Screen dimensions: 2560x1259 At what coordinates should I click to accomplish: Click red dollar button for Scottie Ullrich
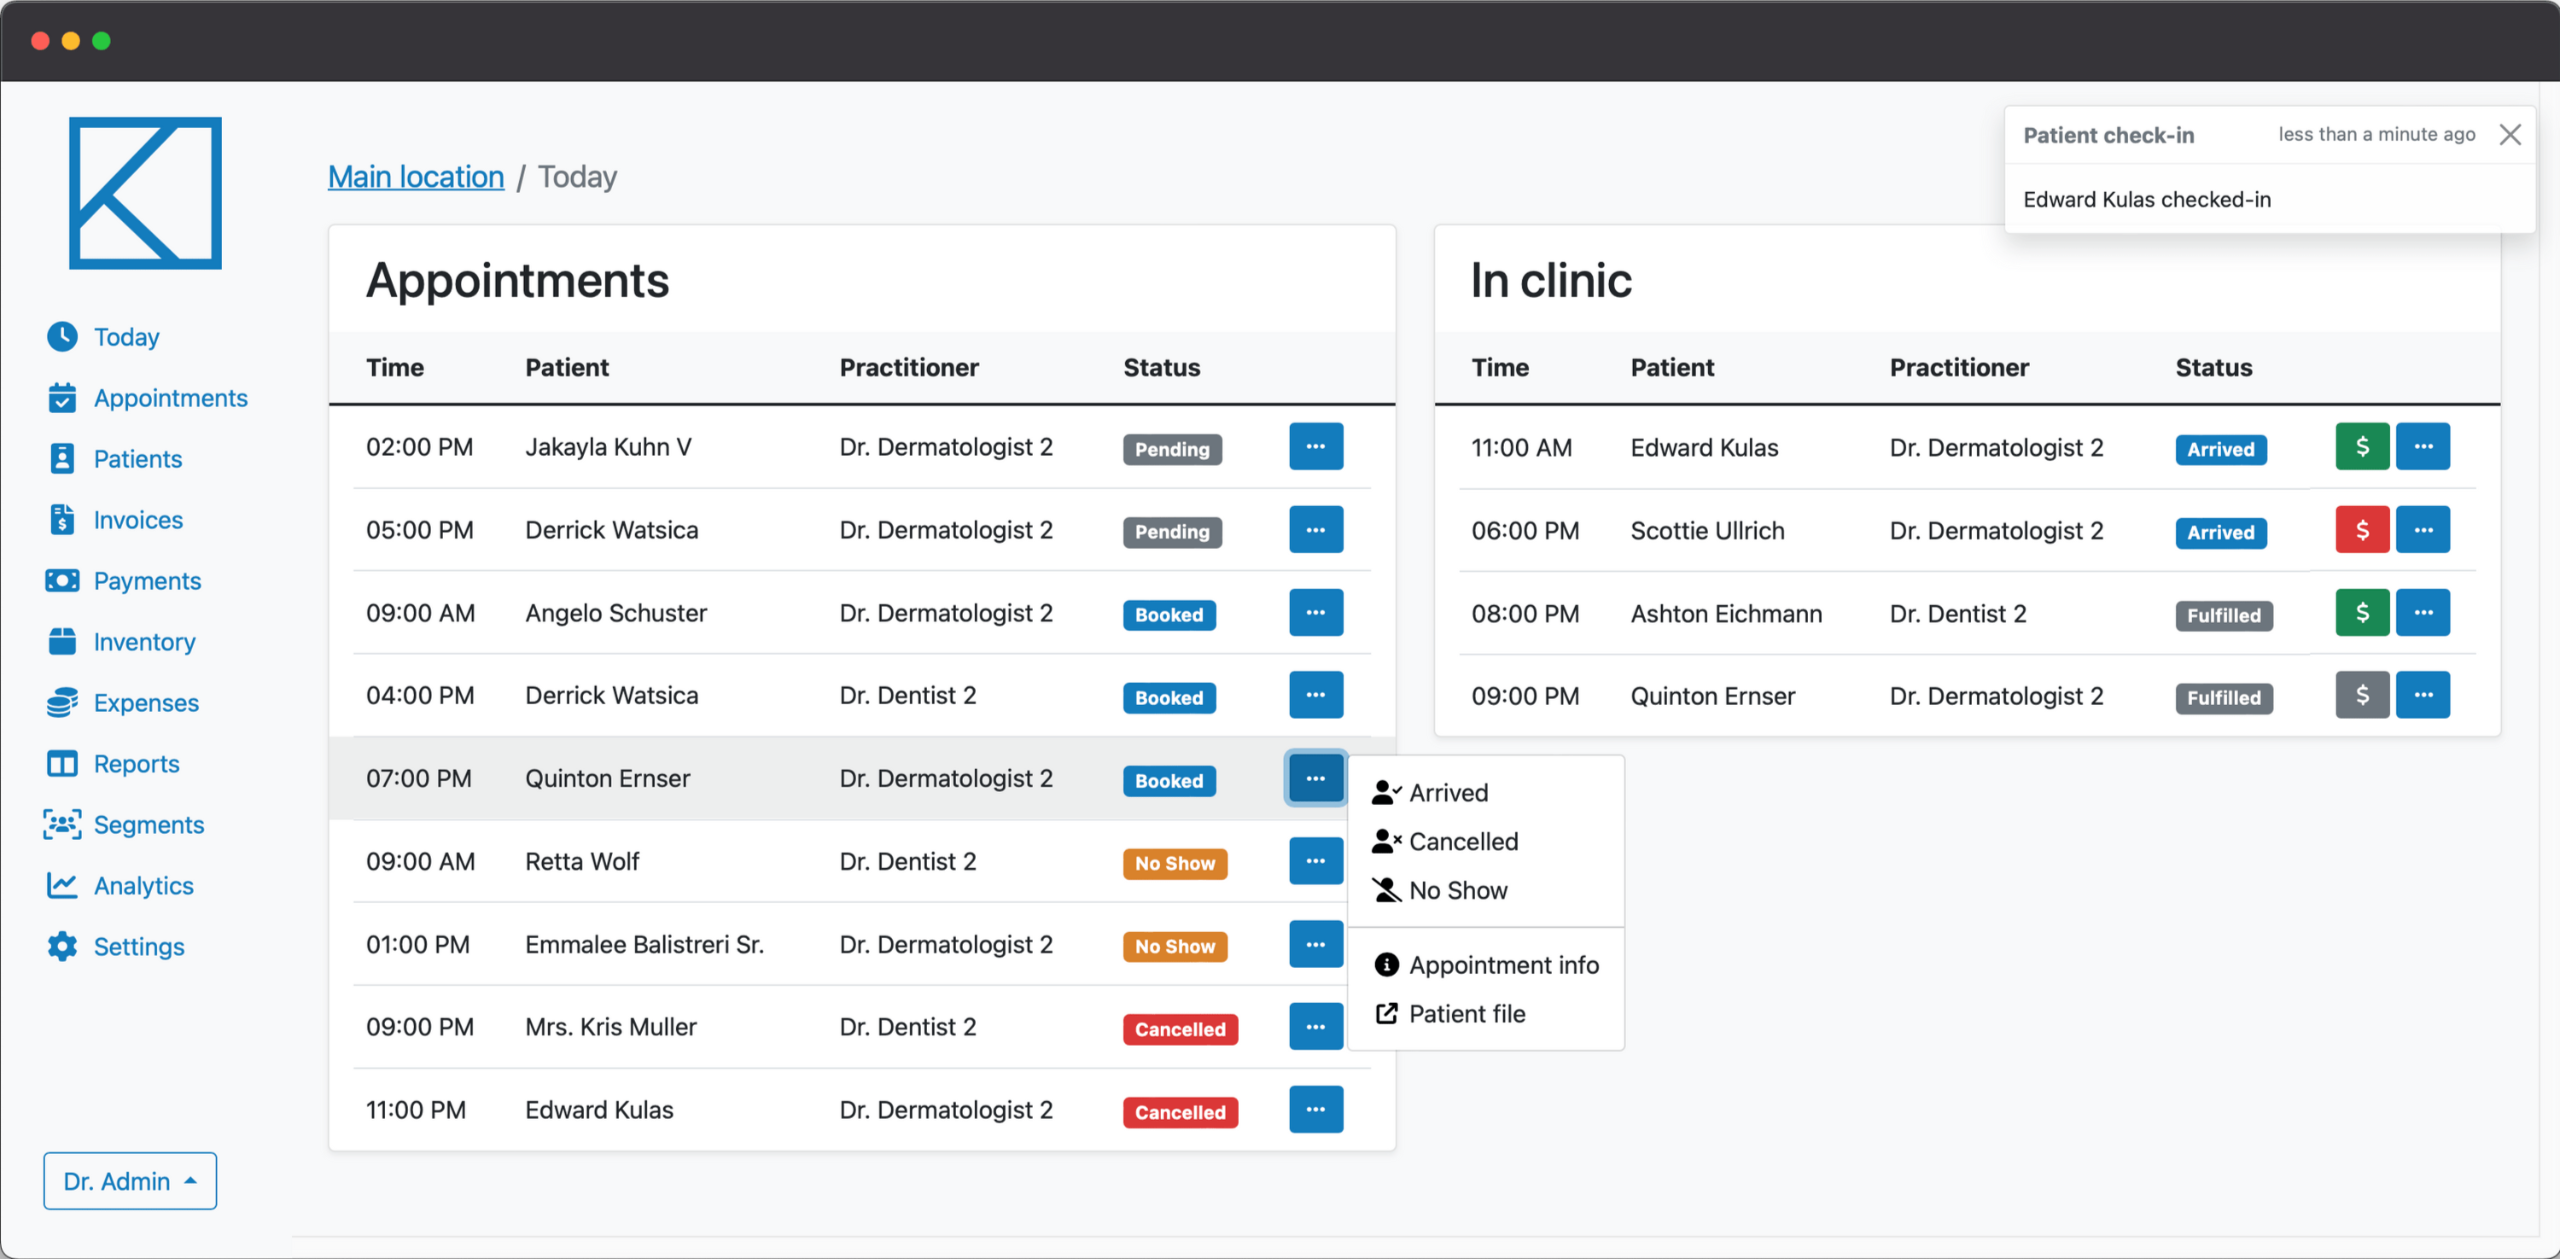coord(2361,530)
